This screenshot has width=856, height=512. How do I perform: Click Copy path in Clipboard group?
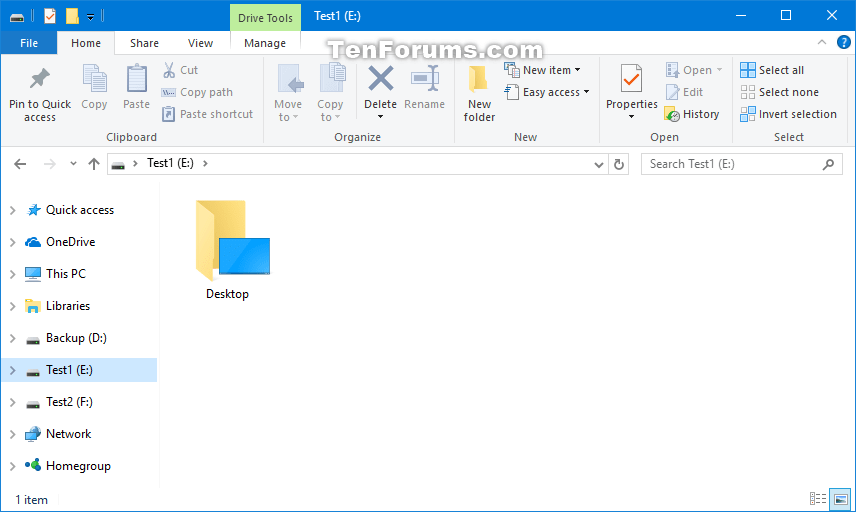[x=197, y=92]
